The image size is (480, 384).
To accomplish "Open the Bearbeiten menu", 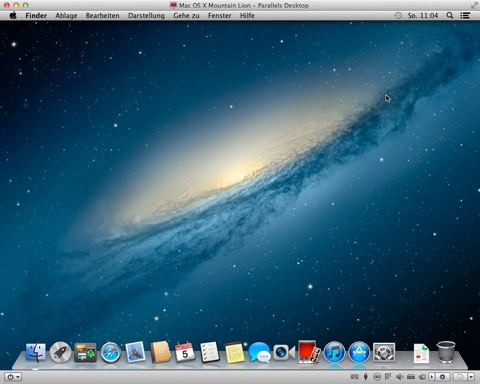I will pyautogui.click(x=102, y=16).
